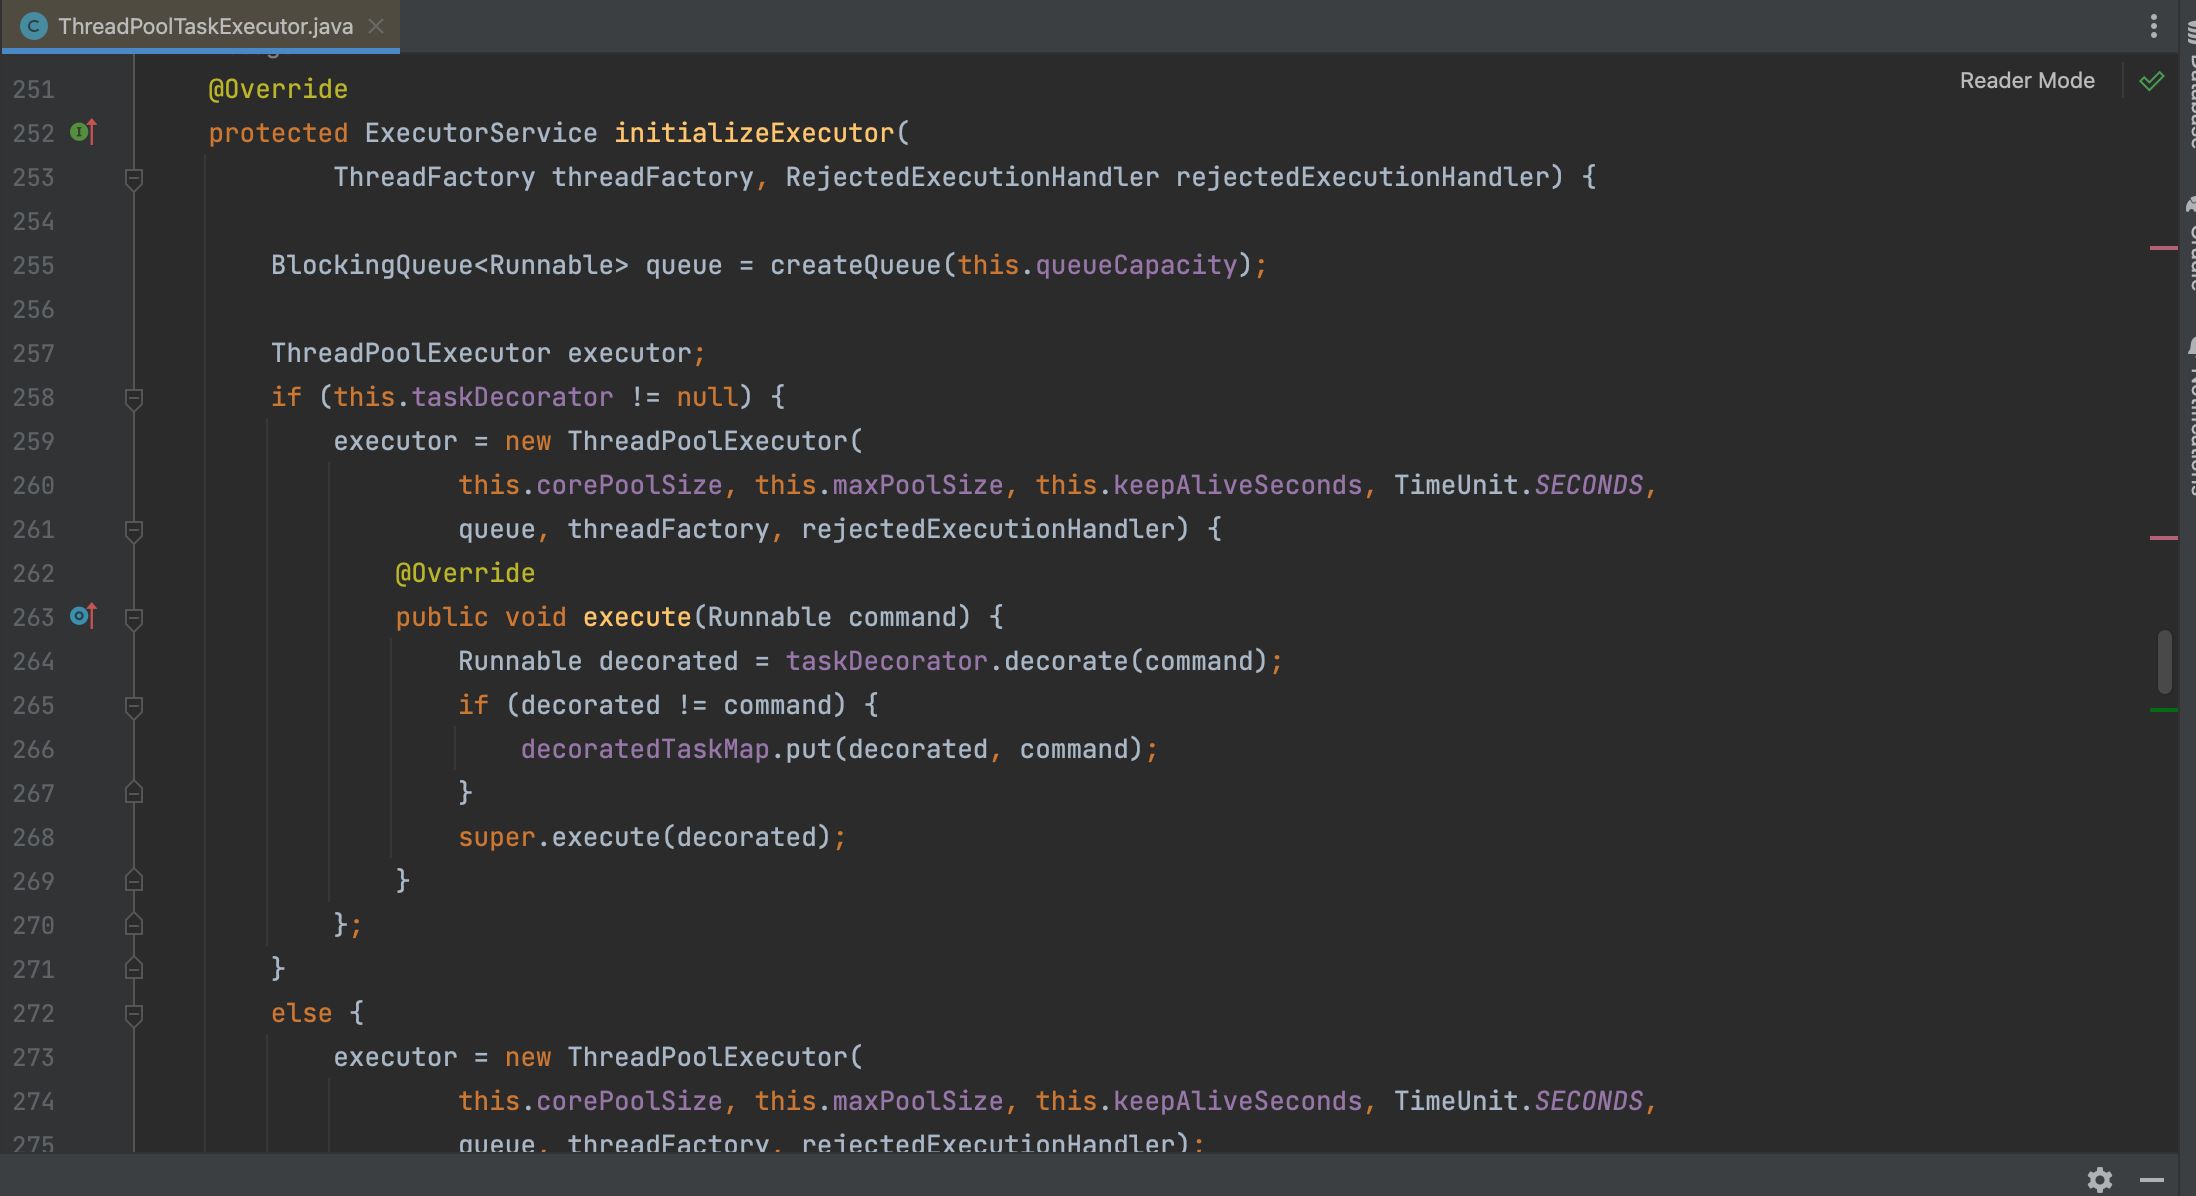Click the editor vertical scrollbar thumb
Screen dimensions: 2196x1196
click(2164, 661)
